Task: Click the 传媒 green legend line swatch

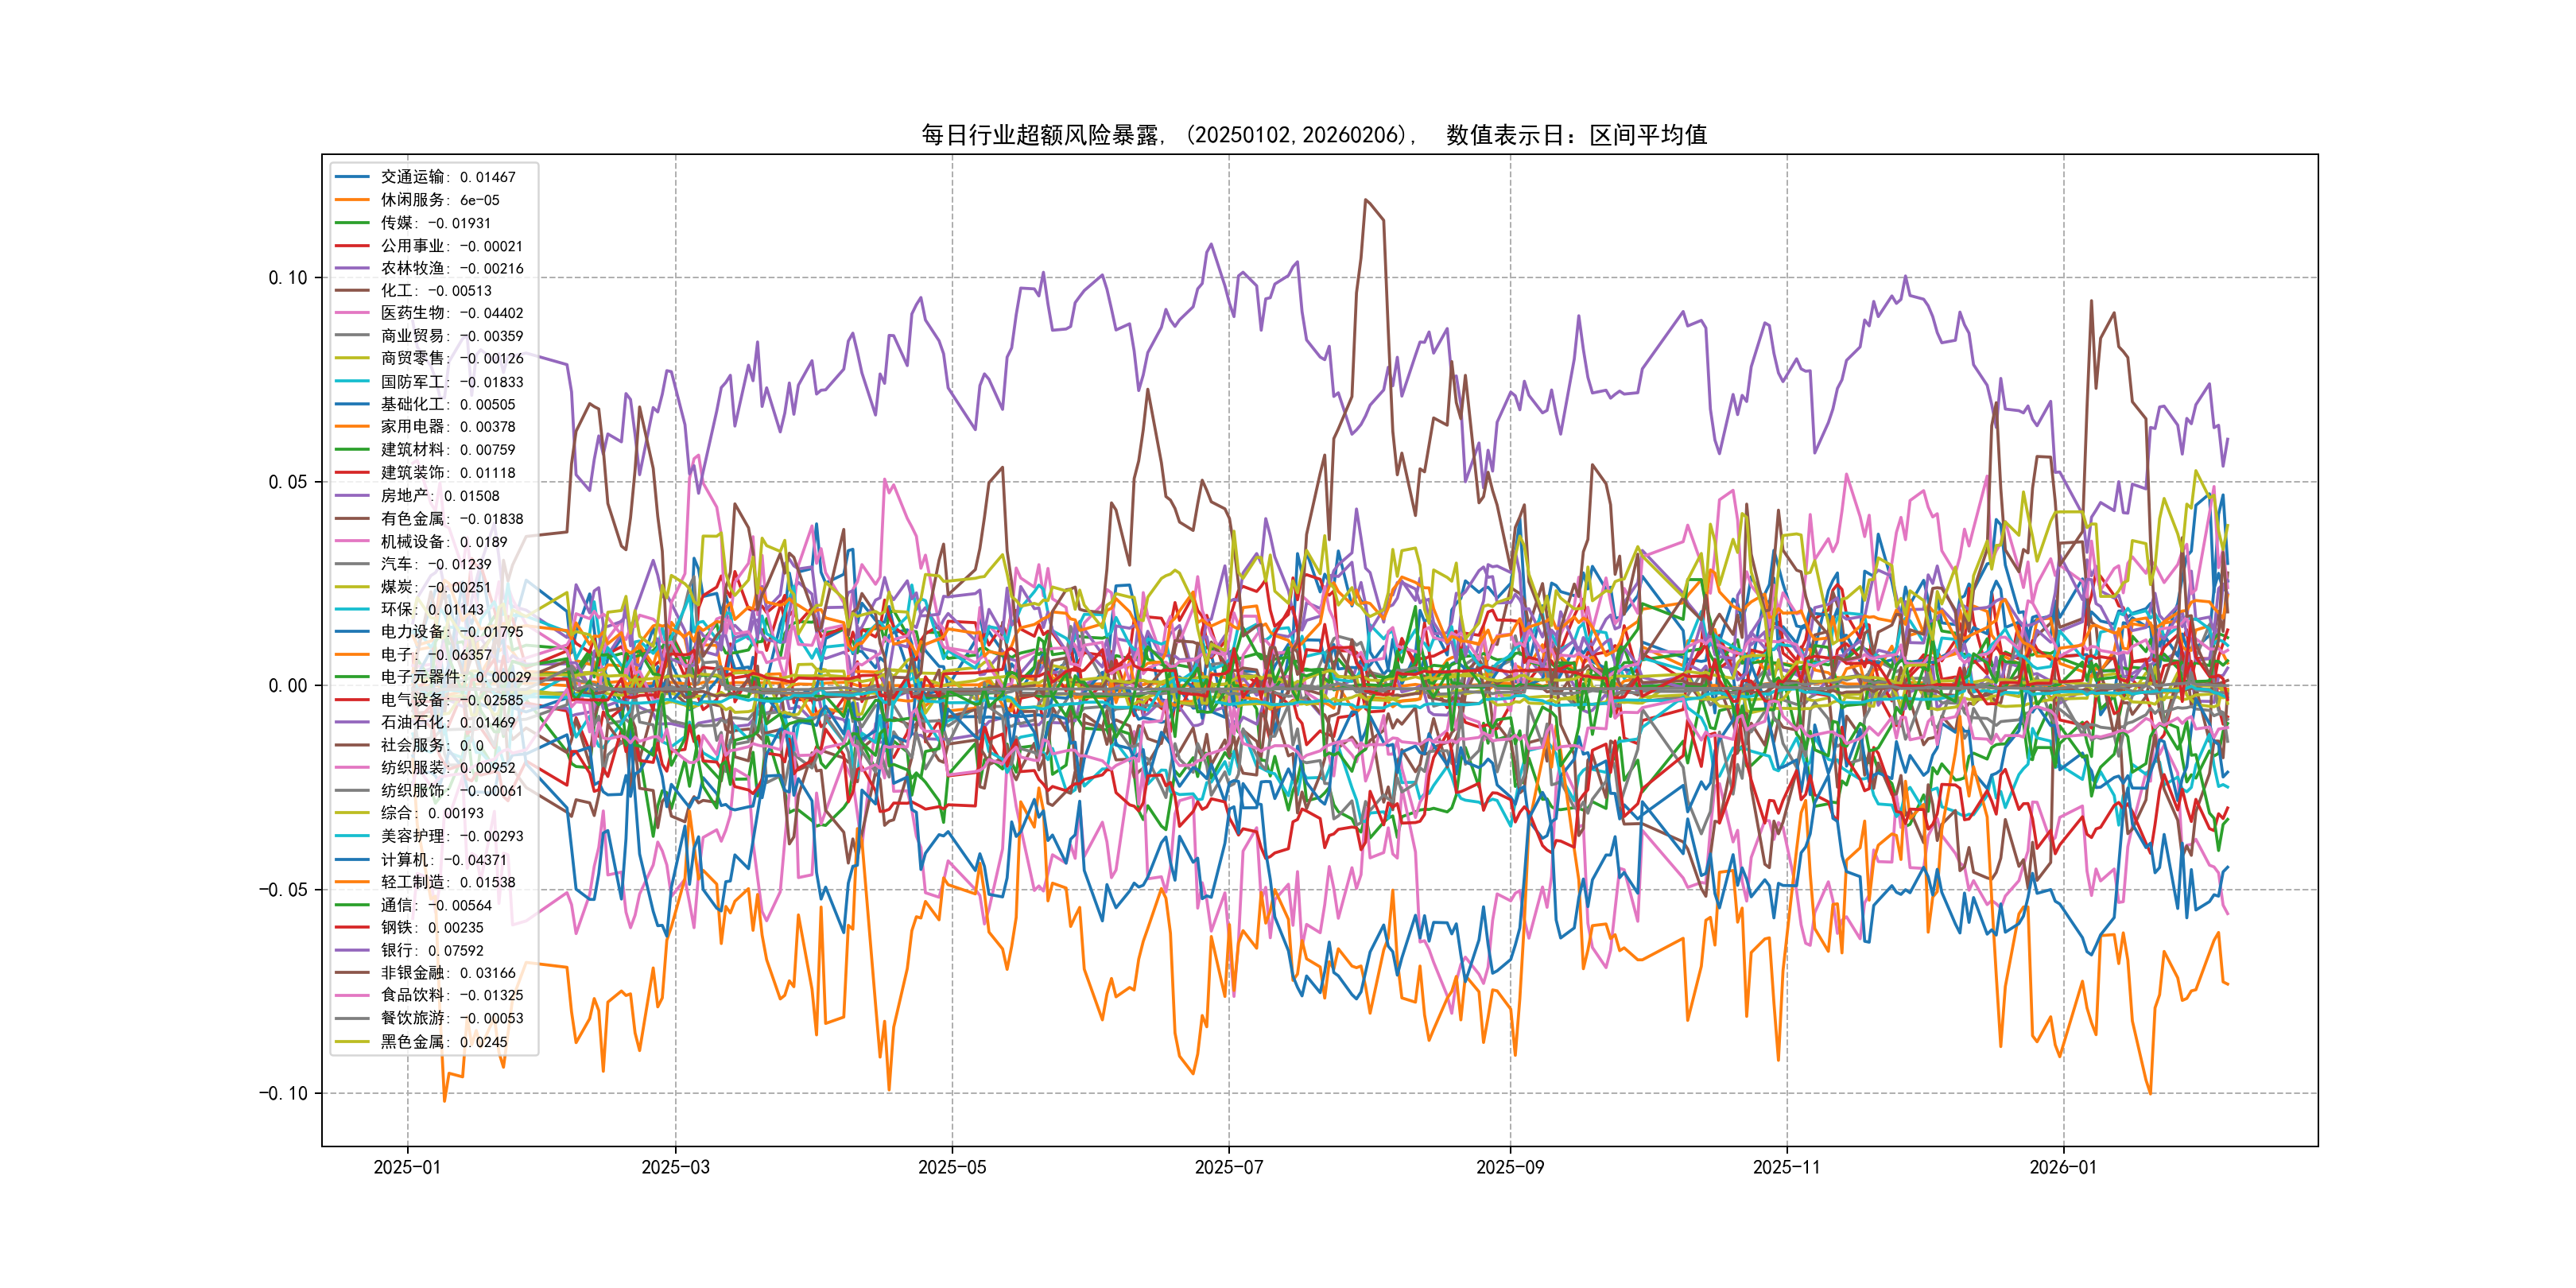Action: pos(352,223)
